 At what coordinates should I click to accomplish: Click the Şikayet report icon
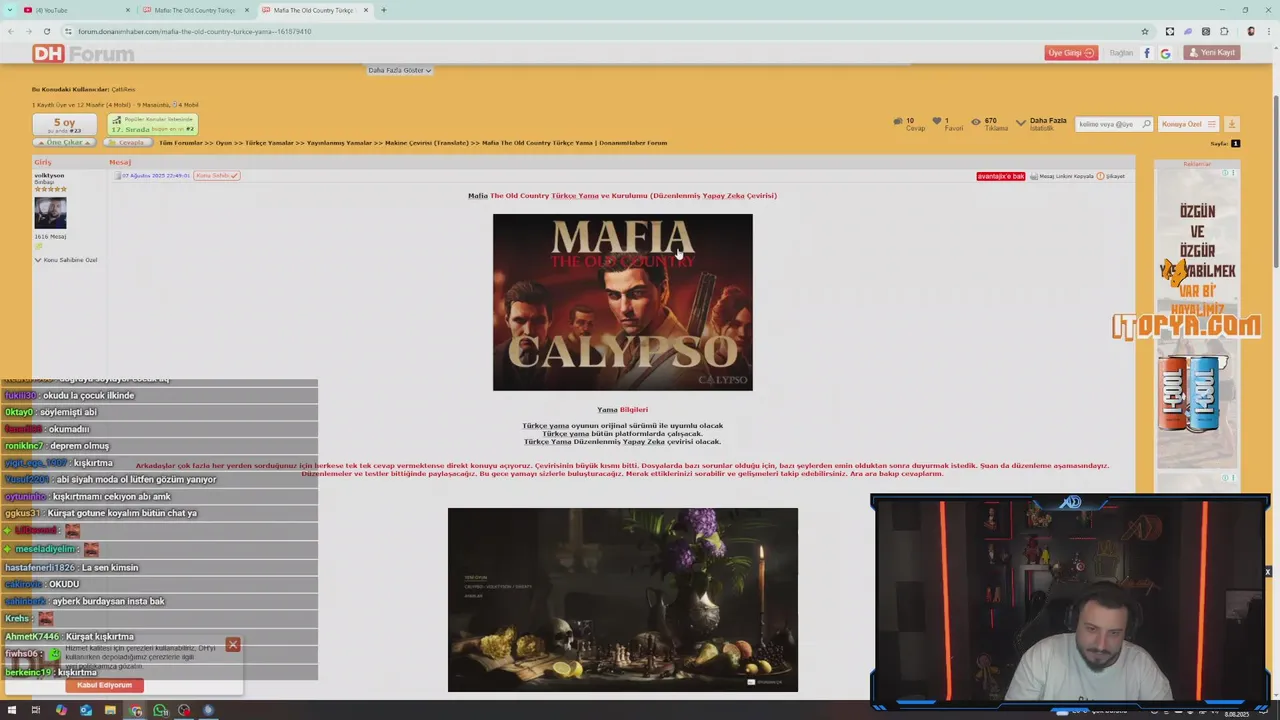tap(1100, 176)
